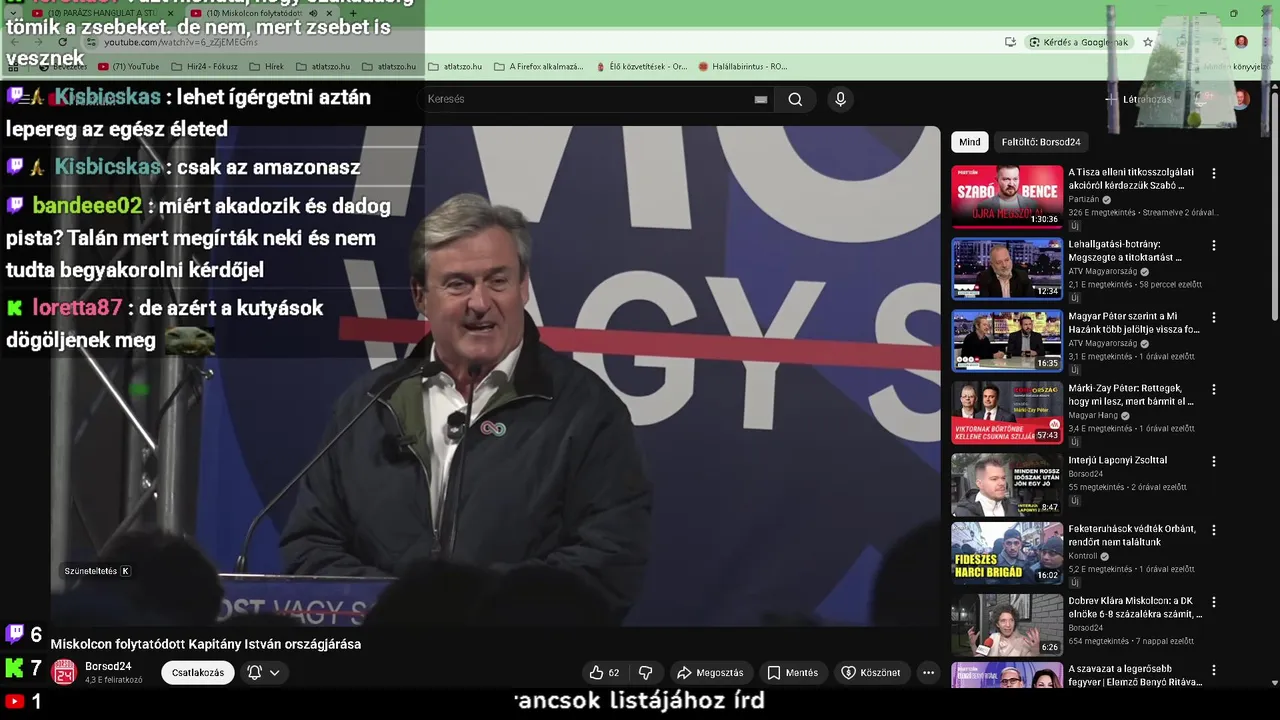
Task: Click the magnifier search button
Action: (795, 99)
